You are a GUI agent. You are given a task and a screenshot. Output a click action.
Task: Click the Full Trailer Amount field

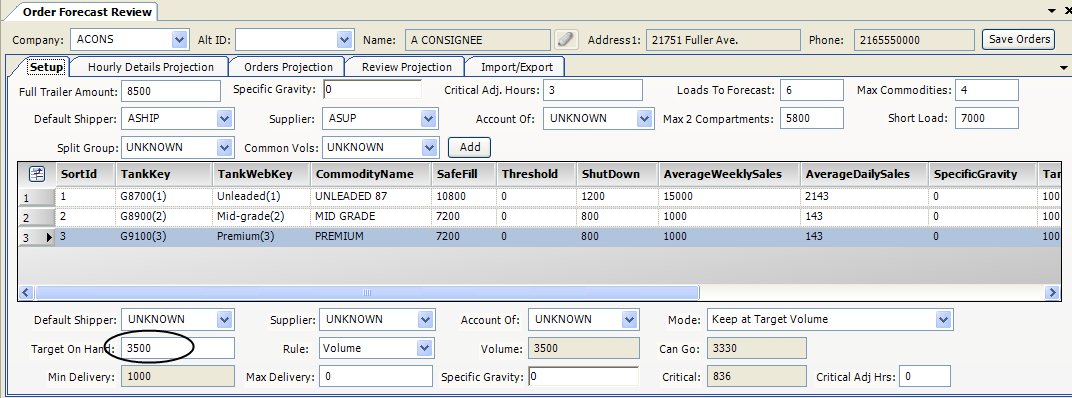point(170,90)
